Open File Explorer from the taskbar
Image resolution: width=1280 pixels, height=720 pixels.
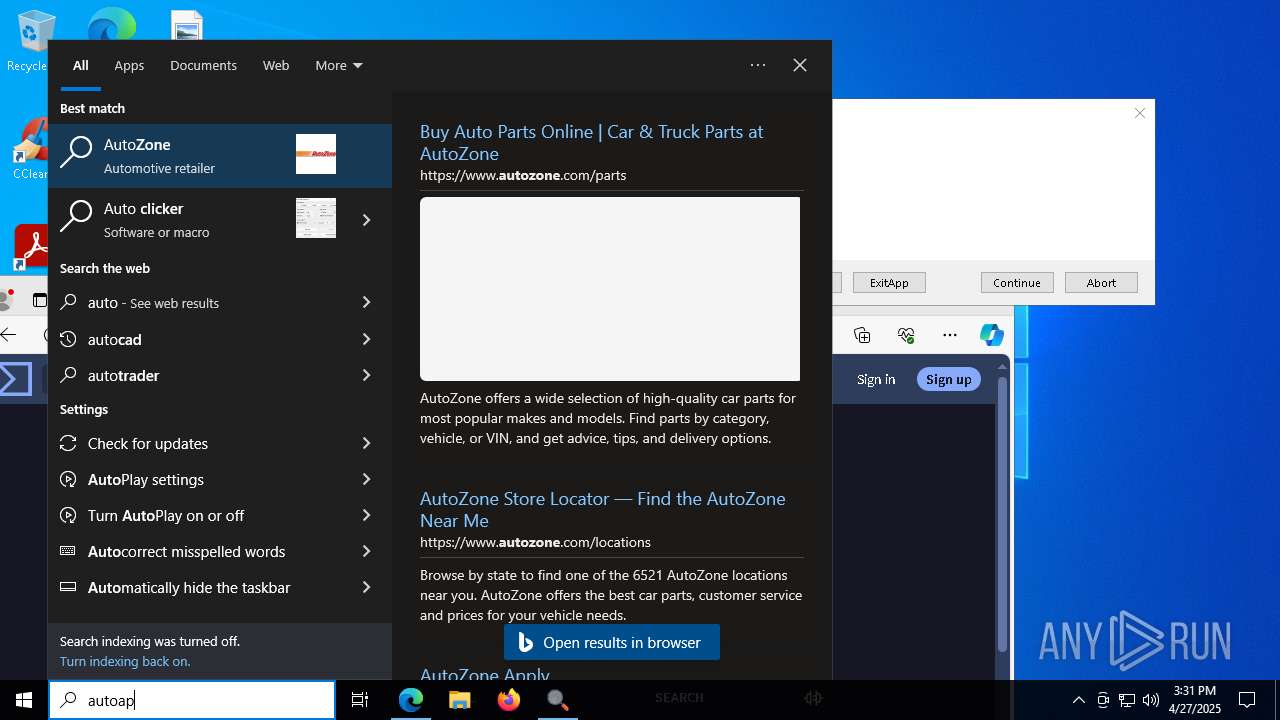tap(459, 700)
